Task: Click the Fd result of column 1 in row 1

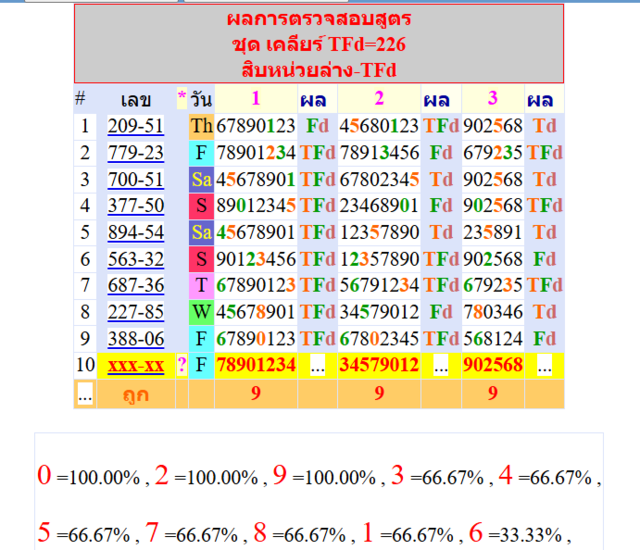Action: coord(318,126)
